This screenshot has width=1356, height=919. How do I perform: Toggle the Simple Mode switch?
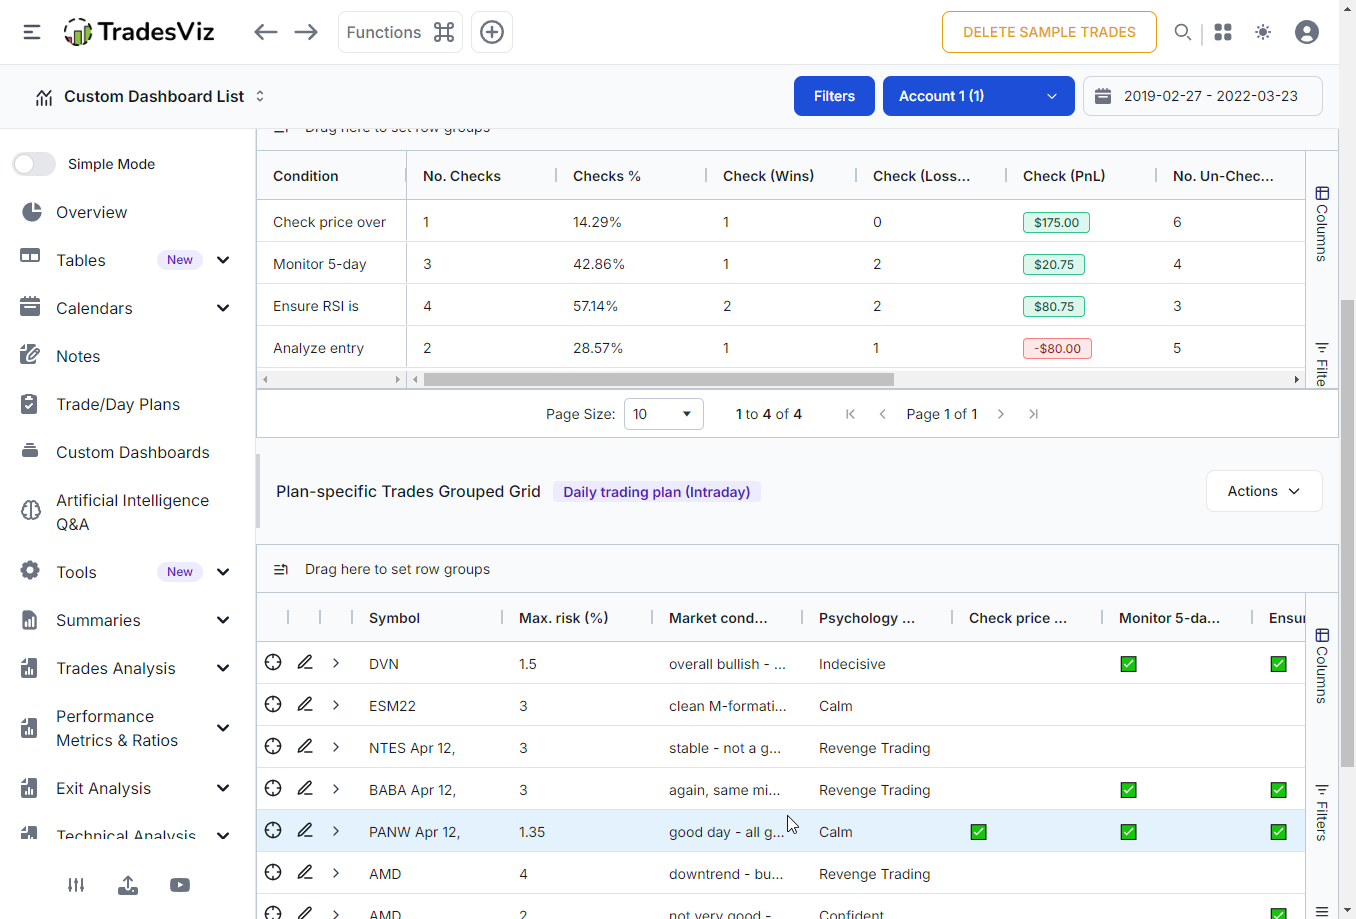coord(34,164)
